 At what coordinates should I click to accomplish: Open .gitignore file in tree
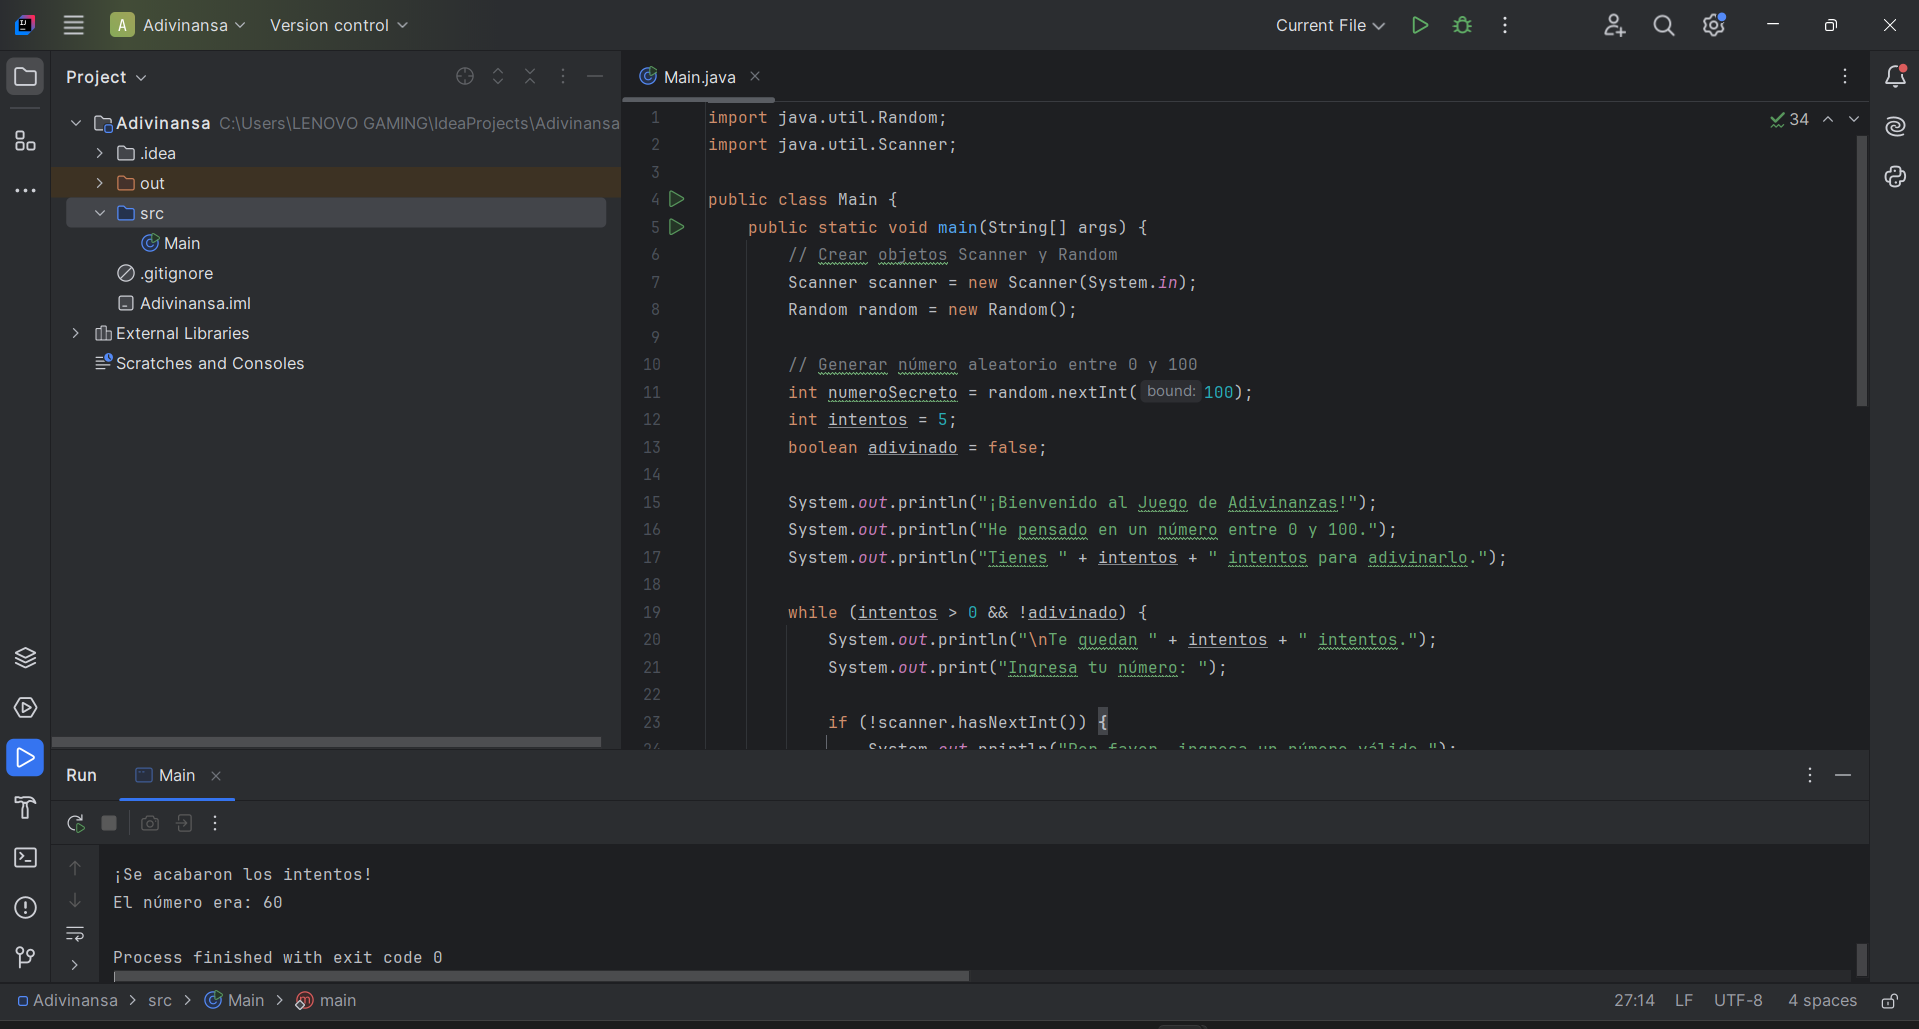pyautogui.click(x=165, y=273)
